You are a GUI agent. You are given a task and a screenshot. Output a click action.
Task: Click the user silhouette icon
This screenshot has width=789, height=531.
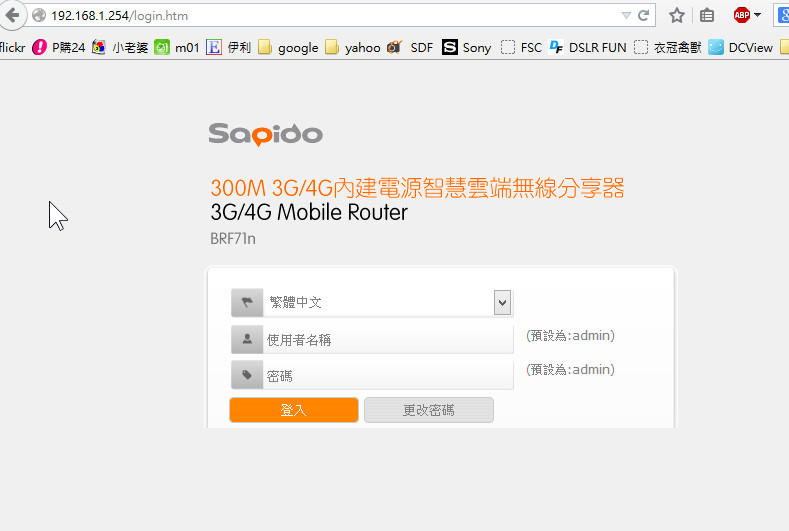tap(247, 339)
